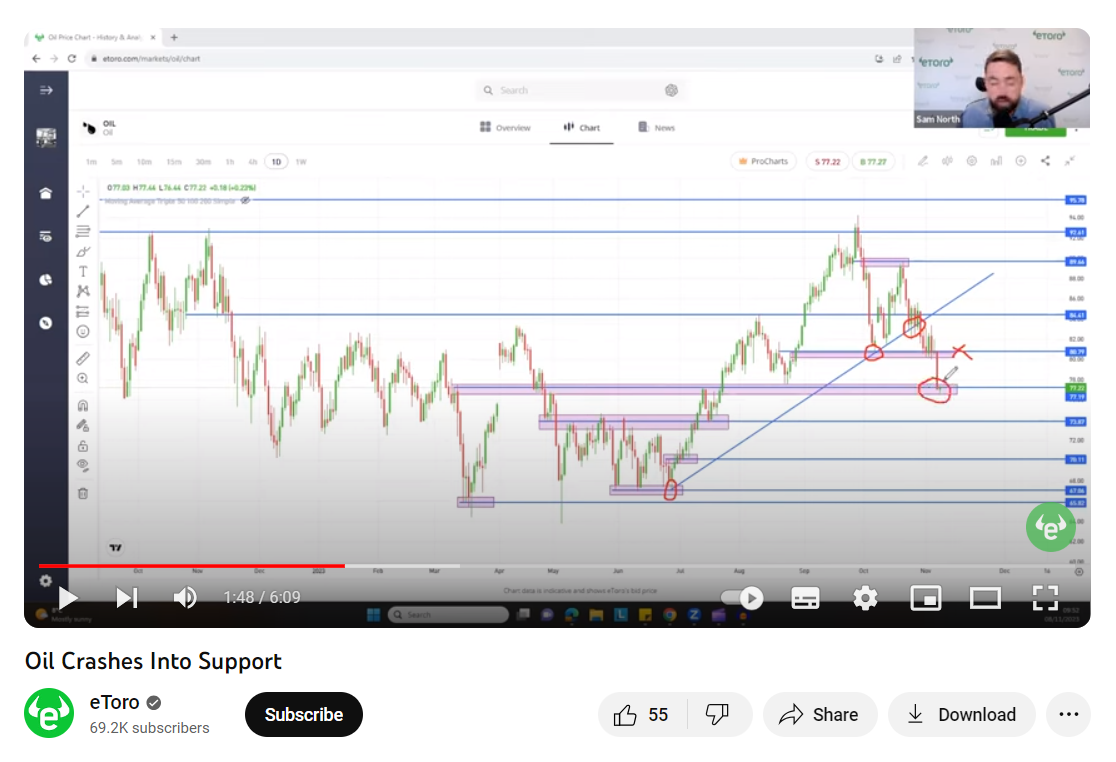Skip to the next video

[x=127, y=598]
